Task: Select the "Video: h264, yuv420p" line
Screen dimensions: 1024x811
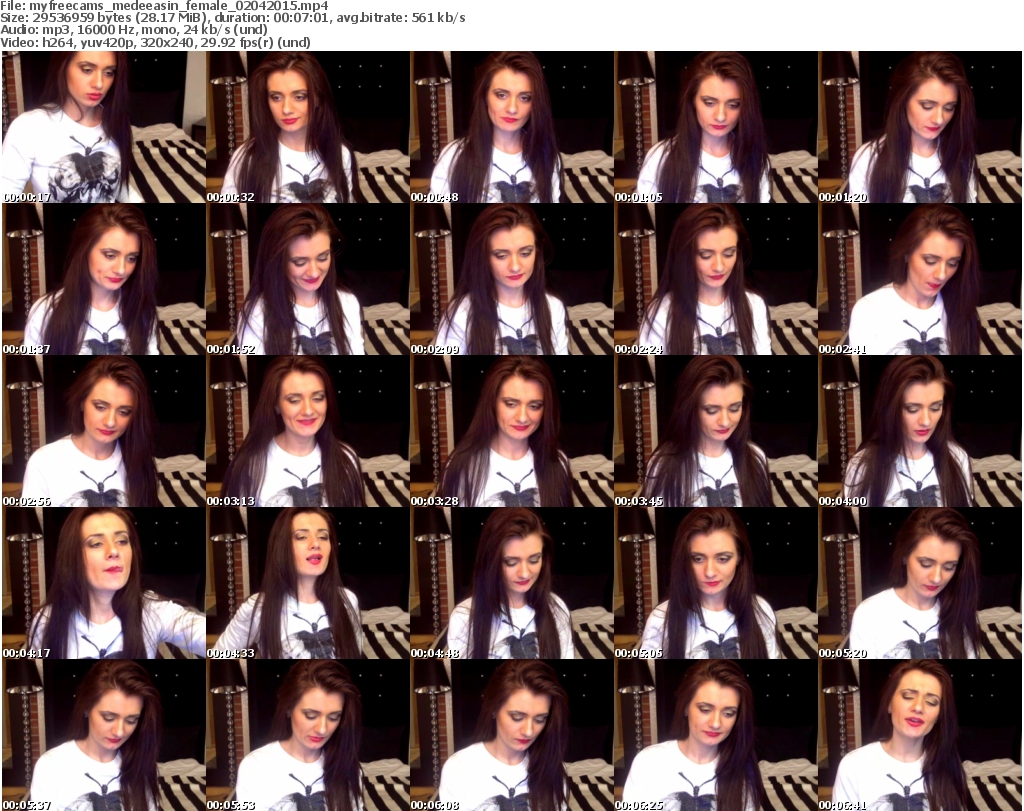Action: coord(155,42)
